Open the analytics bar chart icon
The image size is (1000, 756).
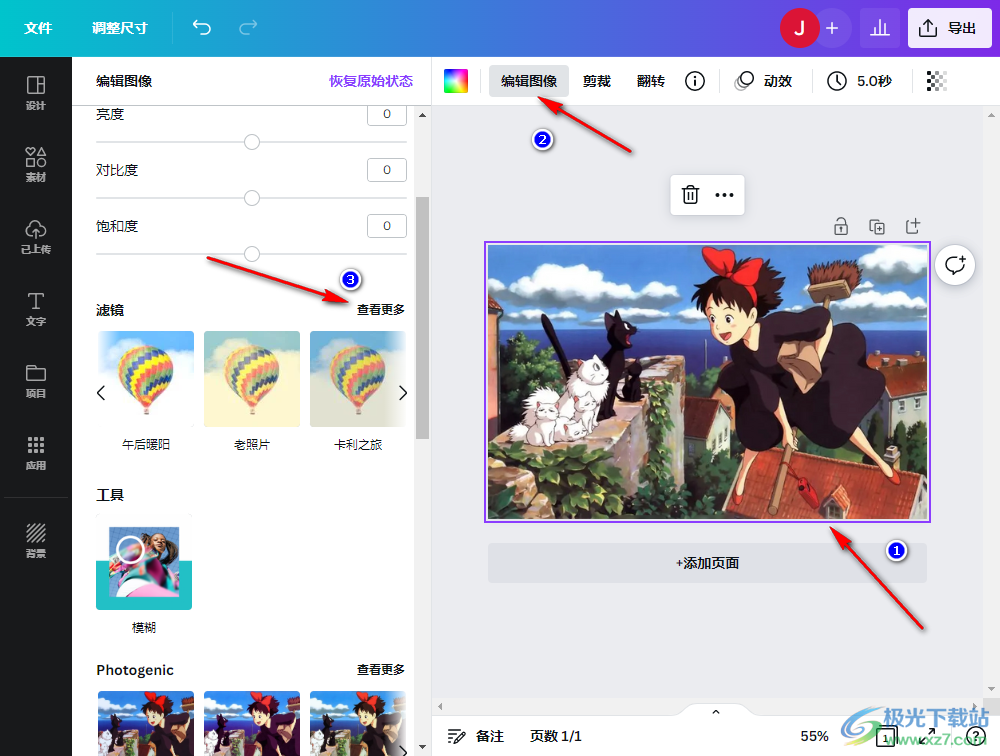[x=879, y=28]
